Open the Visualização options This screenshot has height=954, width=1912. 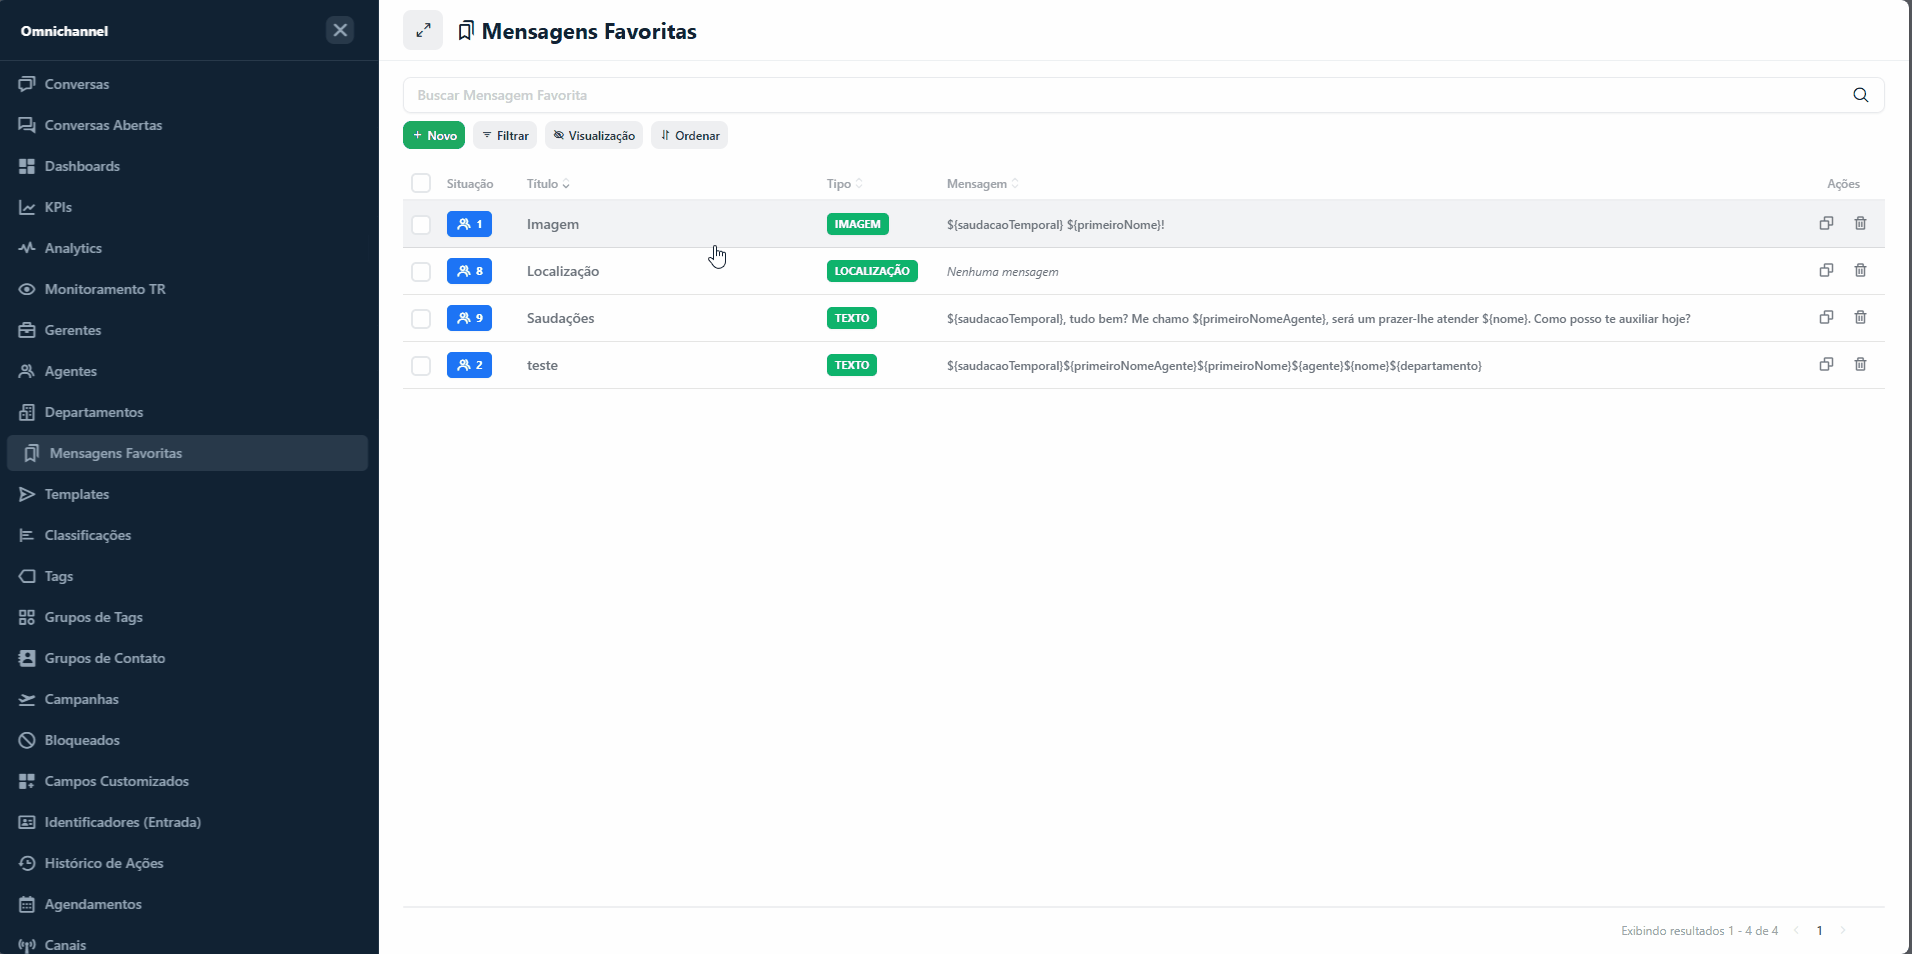[594, 135]
